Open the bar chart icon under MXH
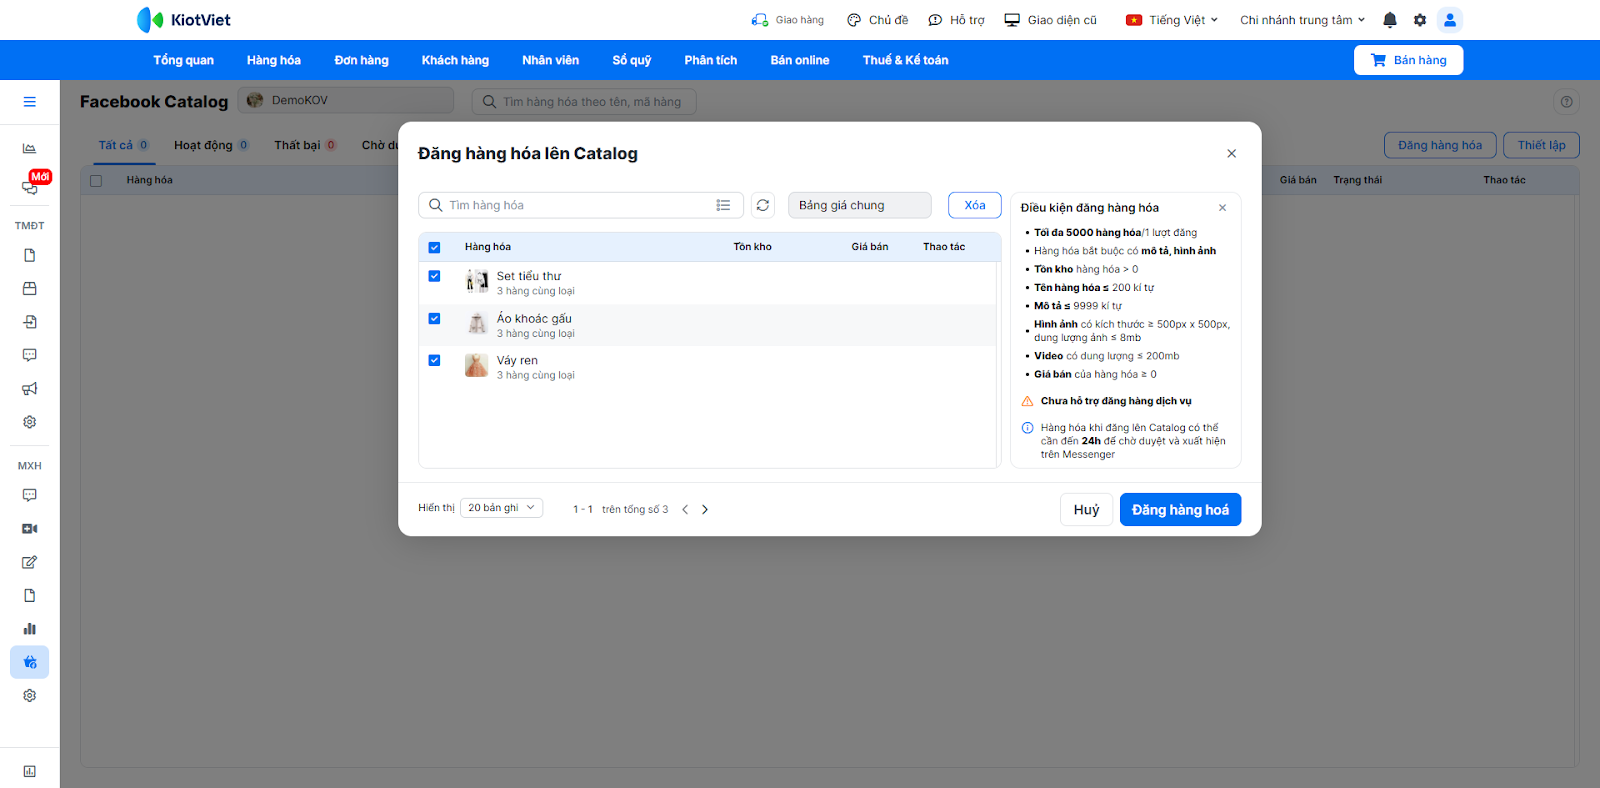 click(30, 629)
